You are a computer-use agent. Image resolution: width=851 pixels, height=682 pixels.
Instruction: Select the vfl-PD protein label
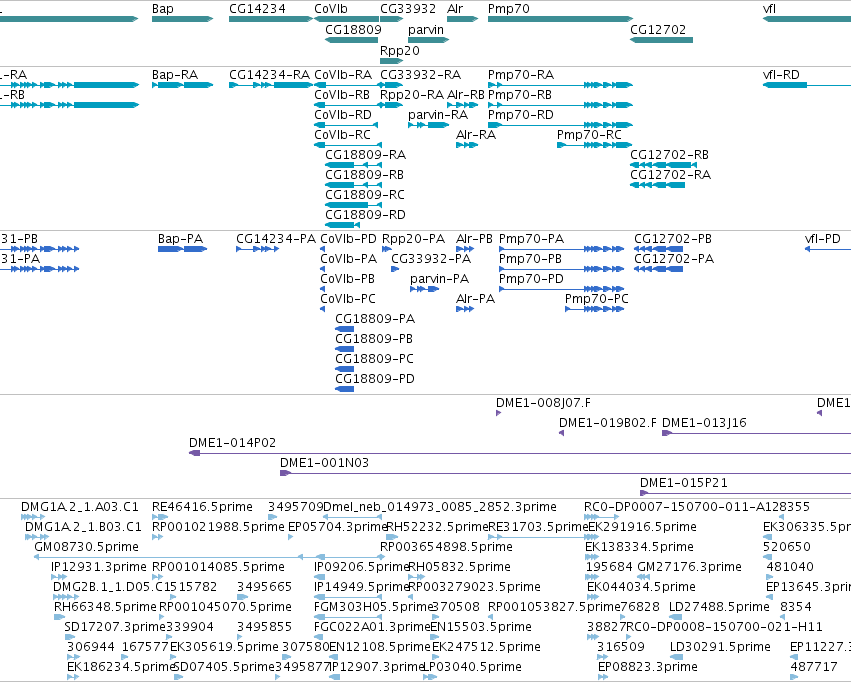(823, 239)
